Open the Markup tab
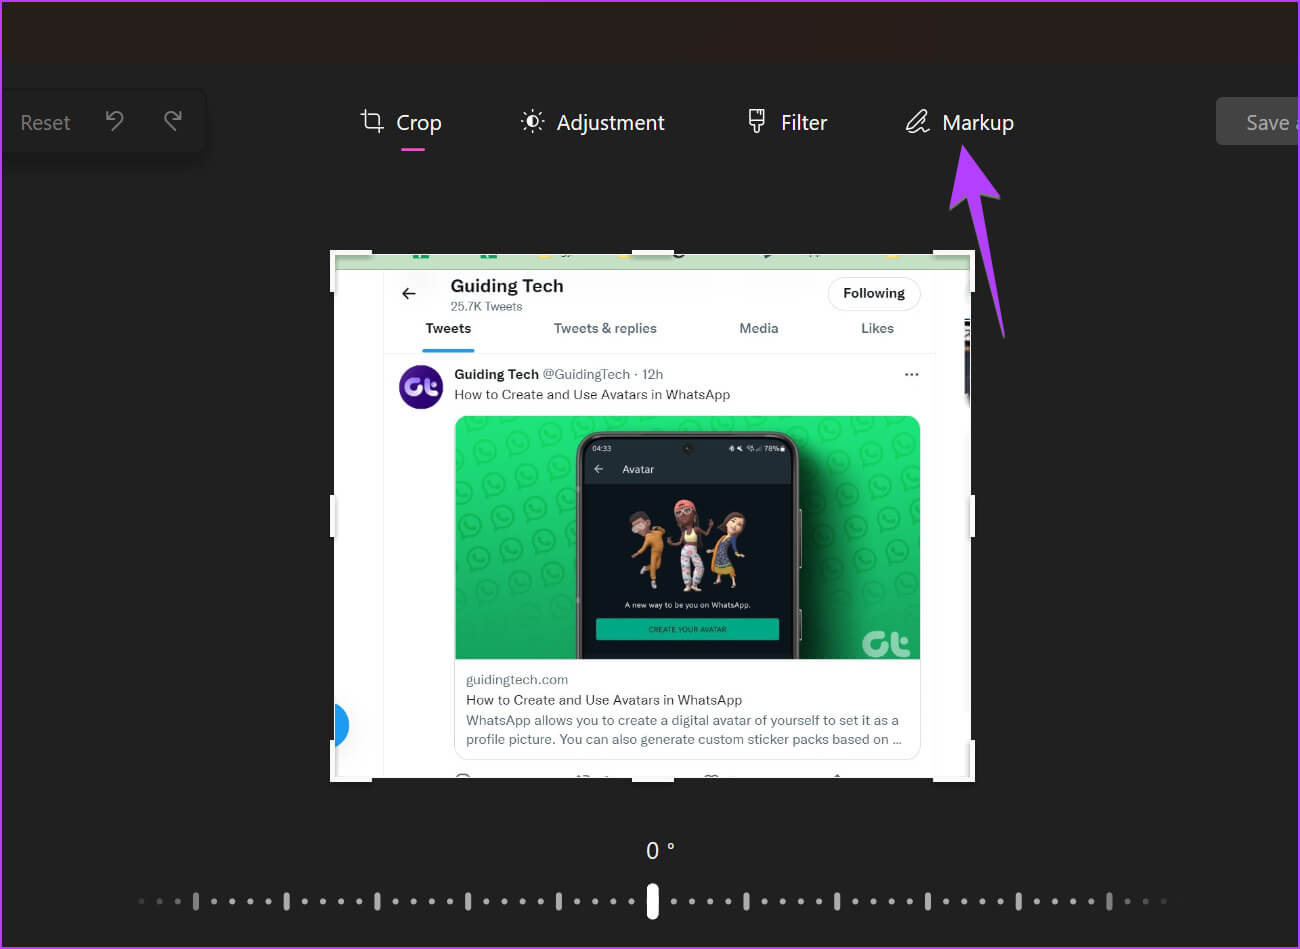Screen dimensions: 1300x949 960,122
